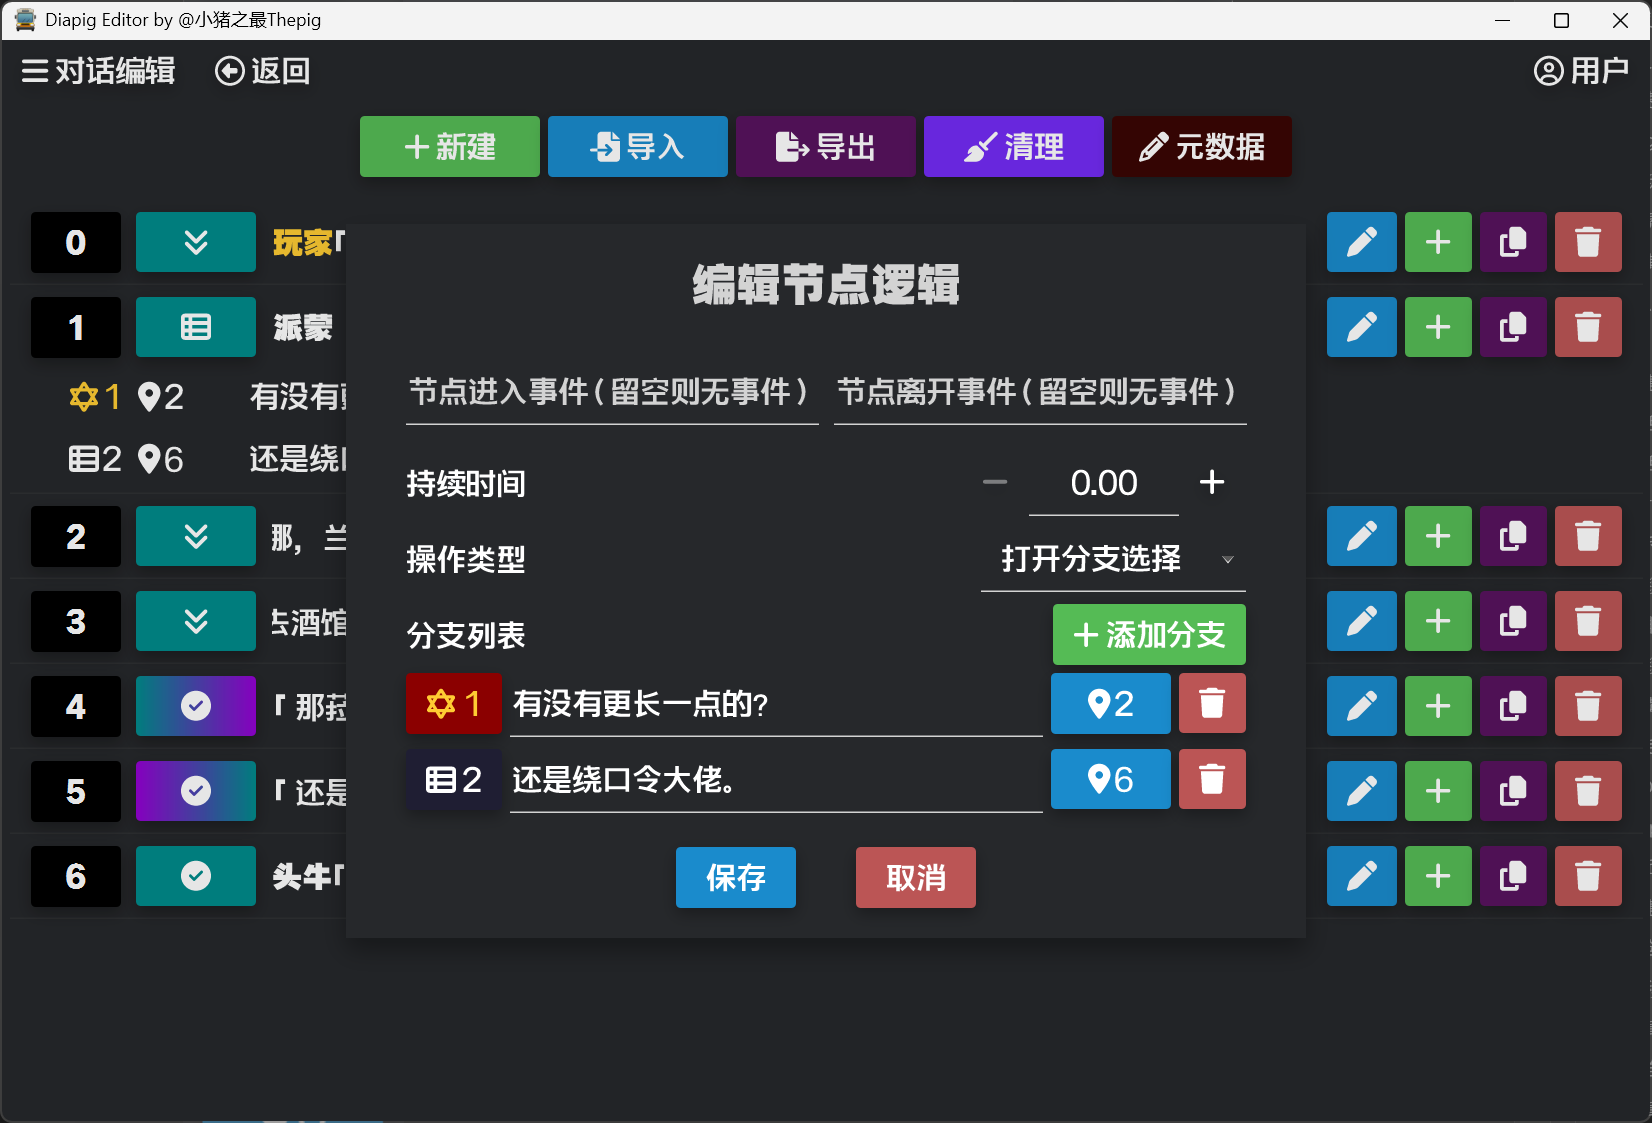Image resolution: width=1652 pixels, height=1123 pixels.
Task: Click the pencil edit icon for node 0
Action: [1361, 242]
